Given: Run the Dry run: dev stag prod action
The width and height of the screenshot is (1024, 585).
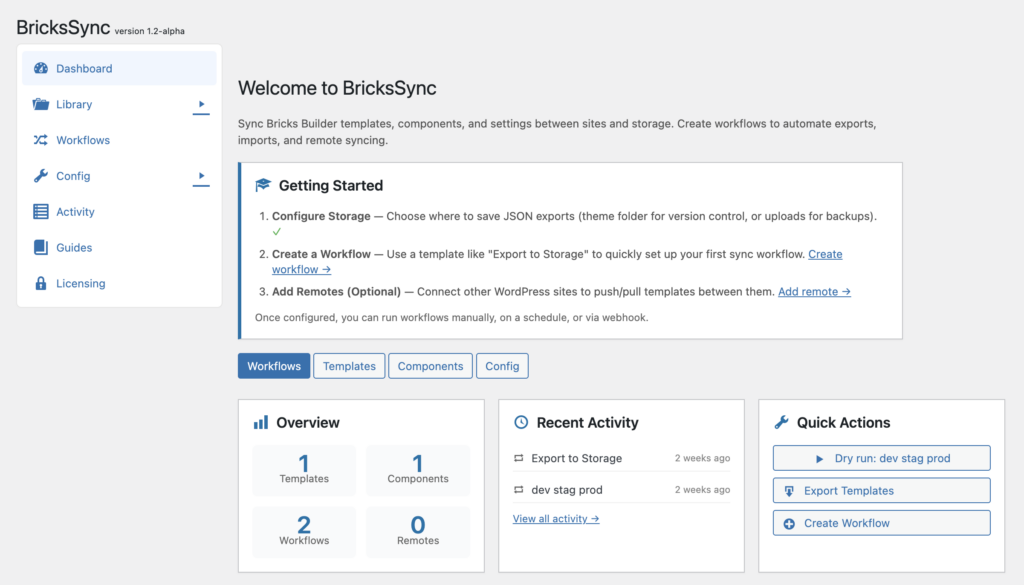Looking at the screenshot, I should coord(881,458).
